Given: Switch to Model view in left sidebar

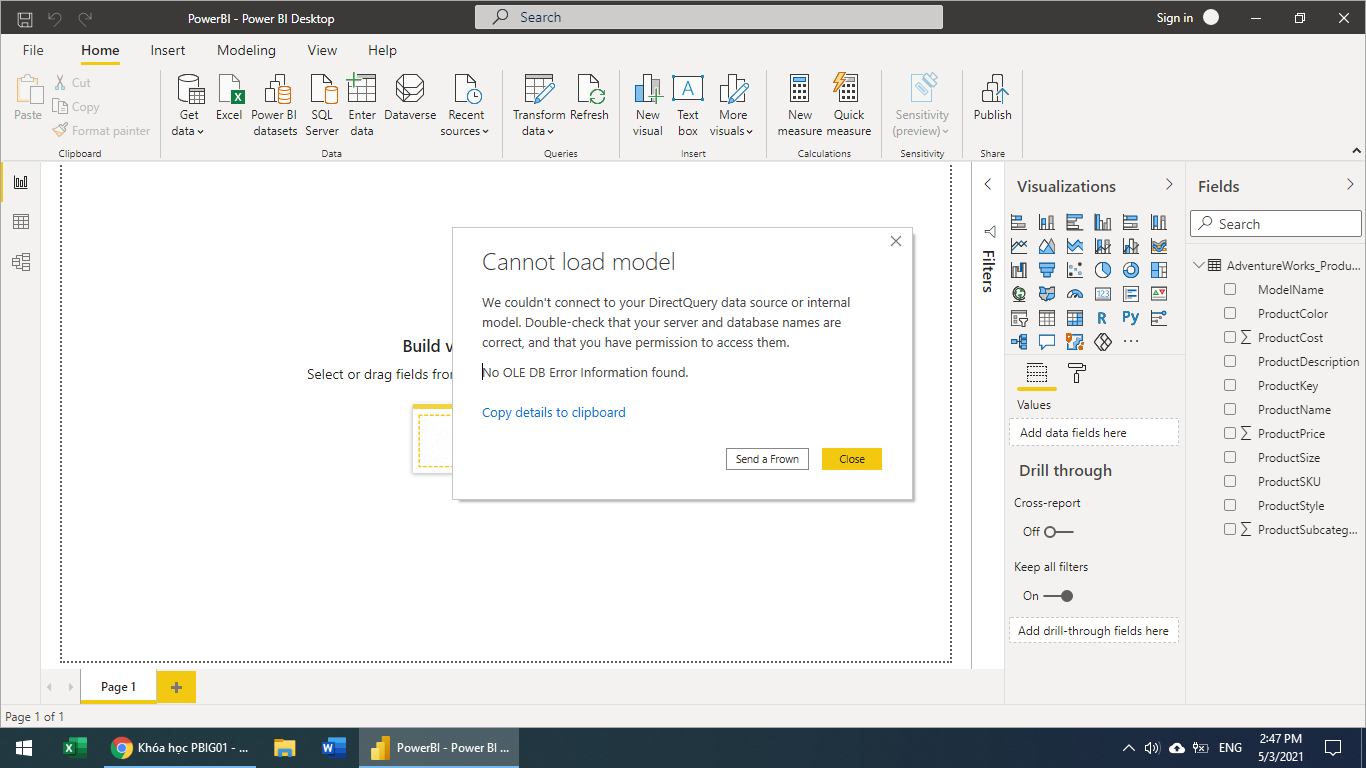Looking at the screenshot, I should click(21, 262).
